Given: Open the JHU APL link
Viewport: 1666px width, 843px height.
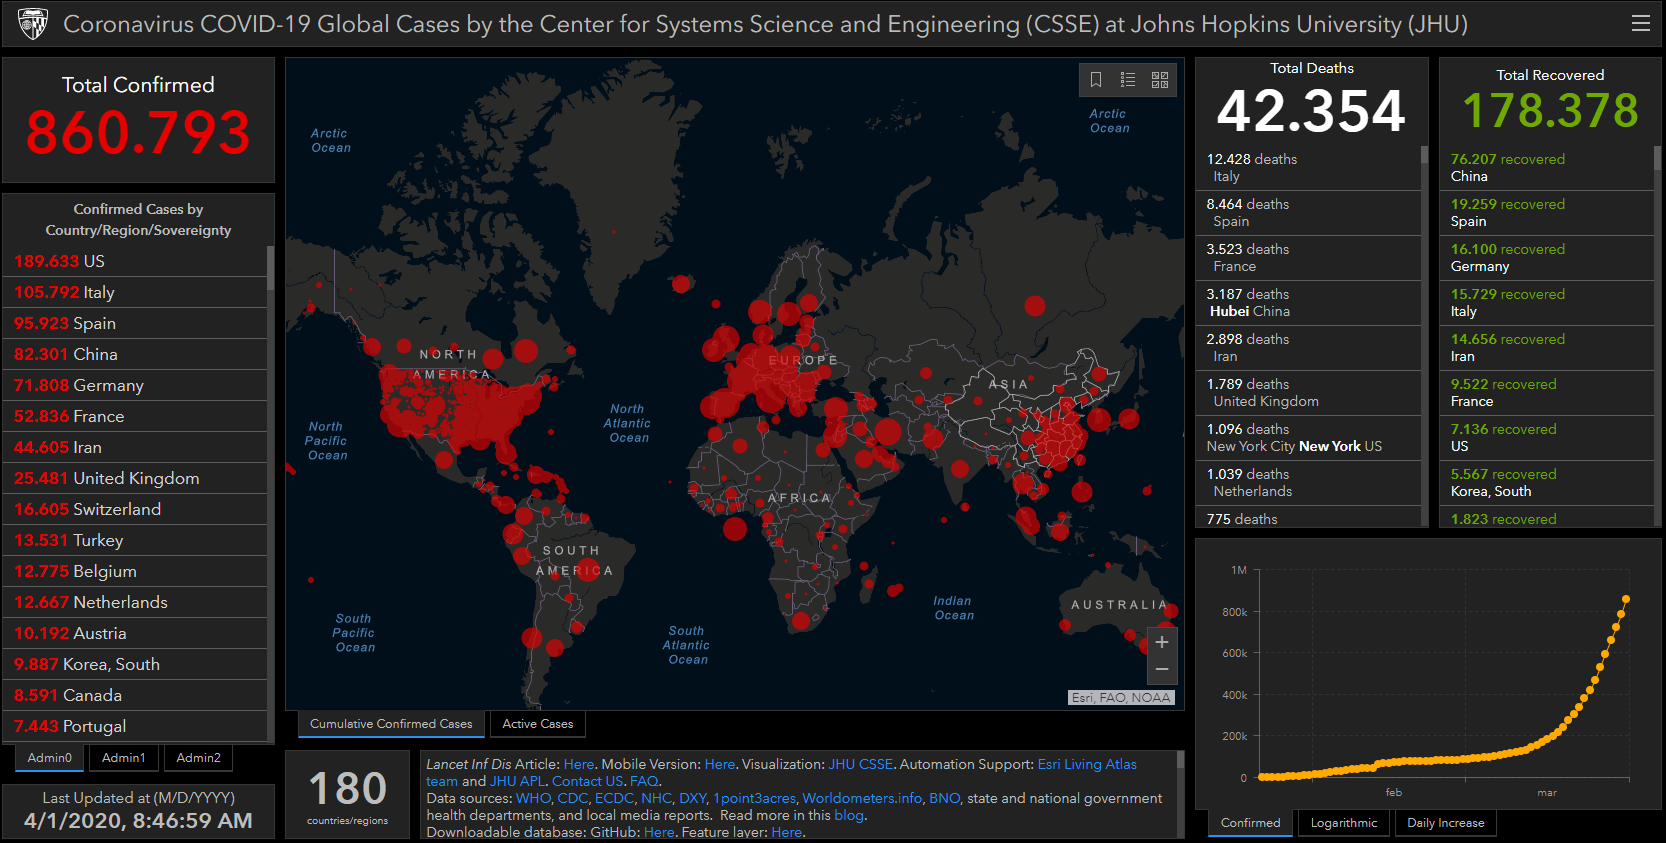Looking at the screenshot, I should pos(517,781).
